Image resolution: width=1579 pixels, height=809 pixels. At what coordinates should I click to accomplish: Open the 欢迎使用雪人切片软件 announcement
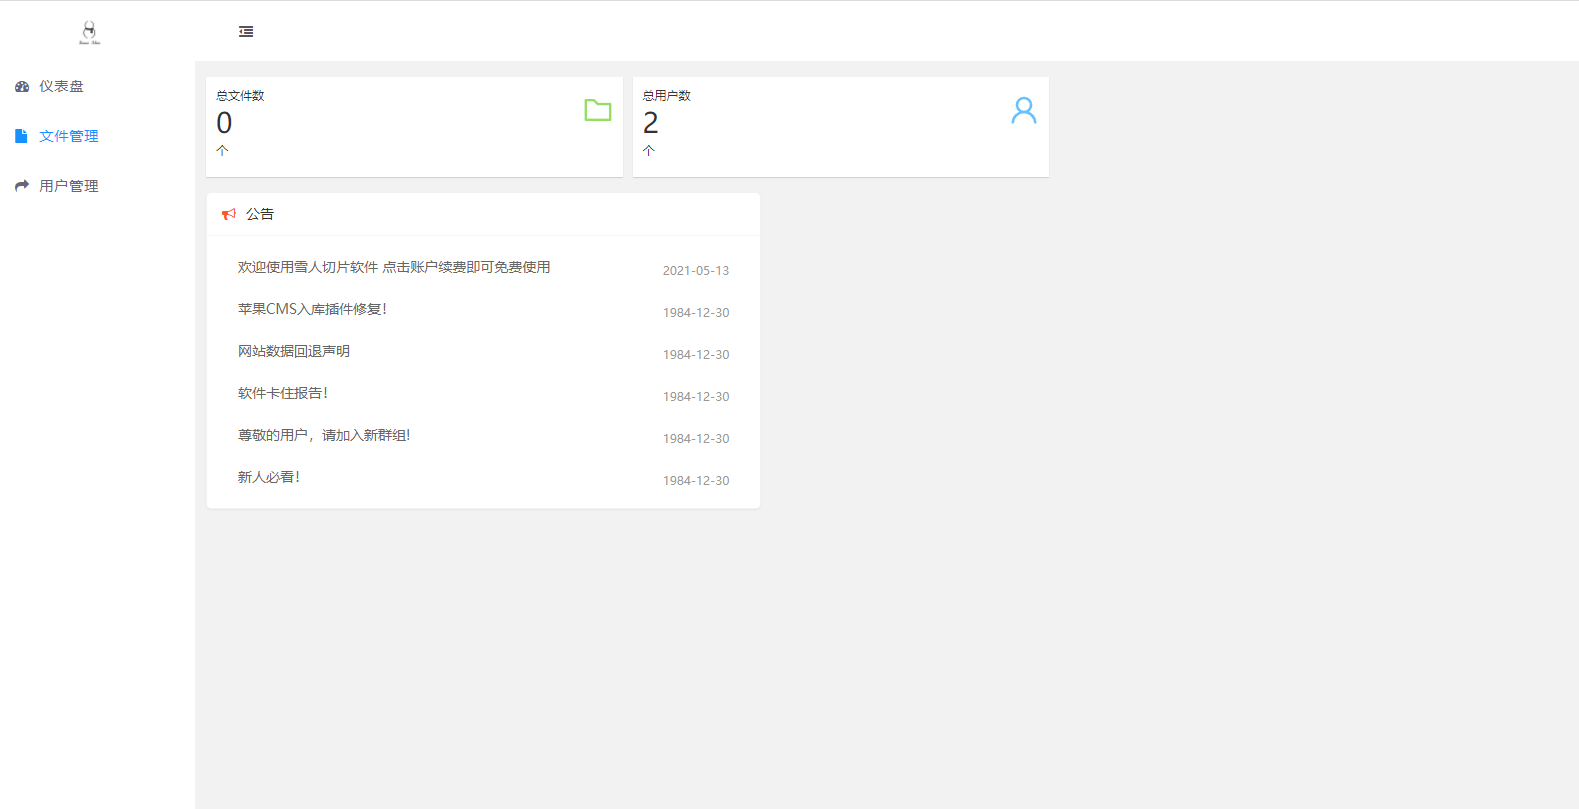[393, 267]
